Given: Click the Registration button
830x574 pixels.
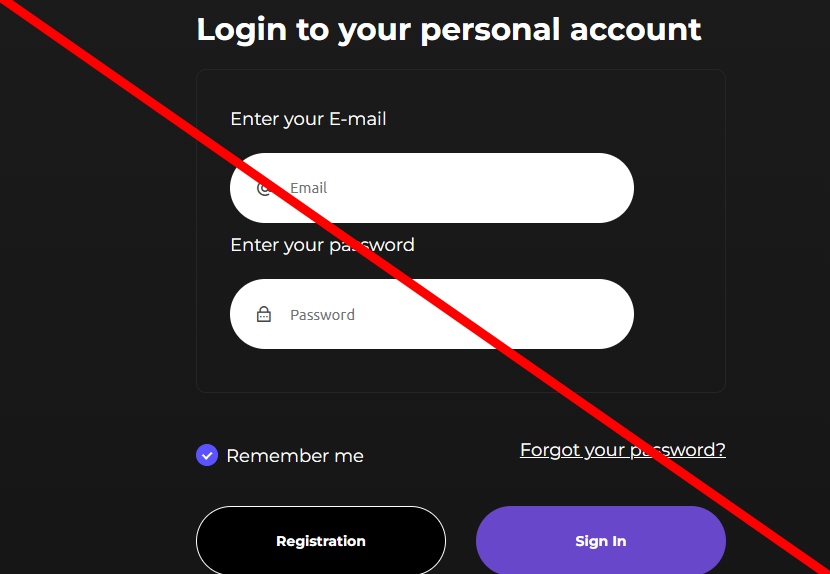Looking at the screenshot, I should (321, 541).
